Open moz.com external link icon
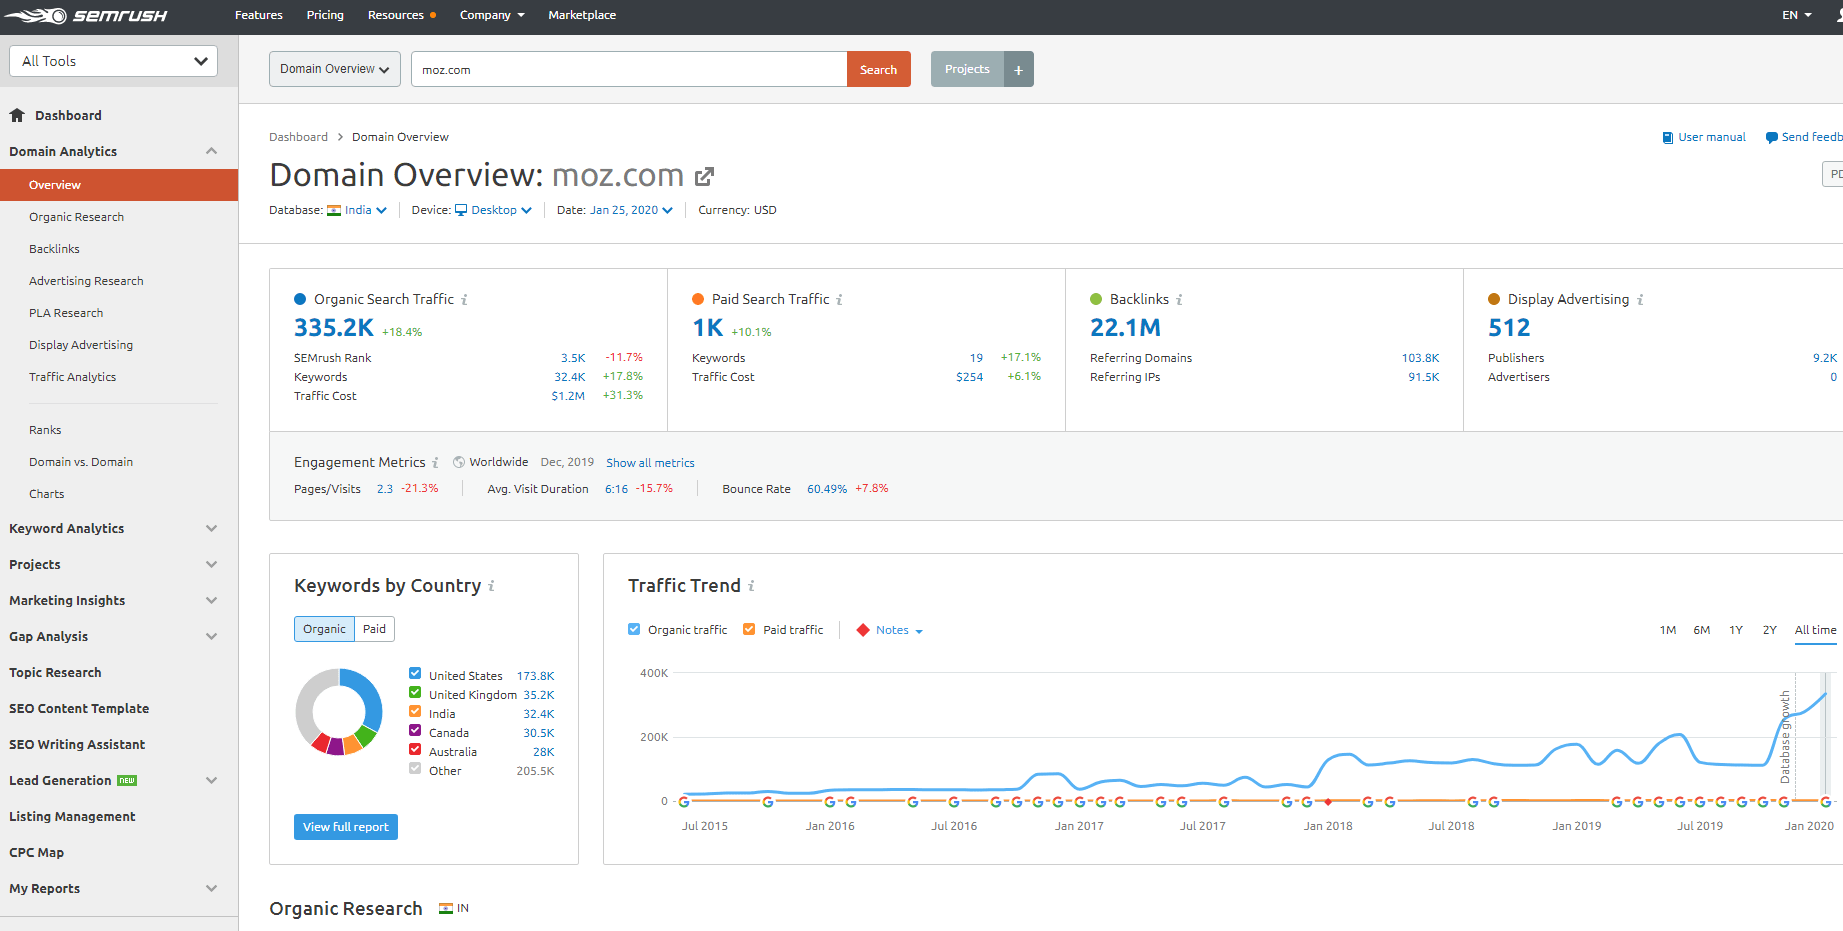 pyautogui.click(x=704, y=176)
